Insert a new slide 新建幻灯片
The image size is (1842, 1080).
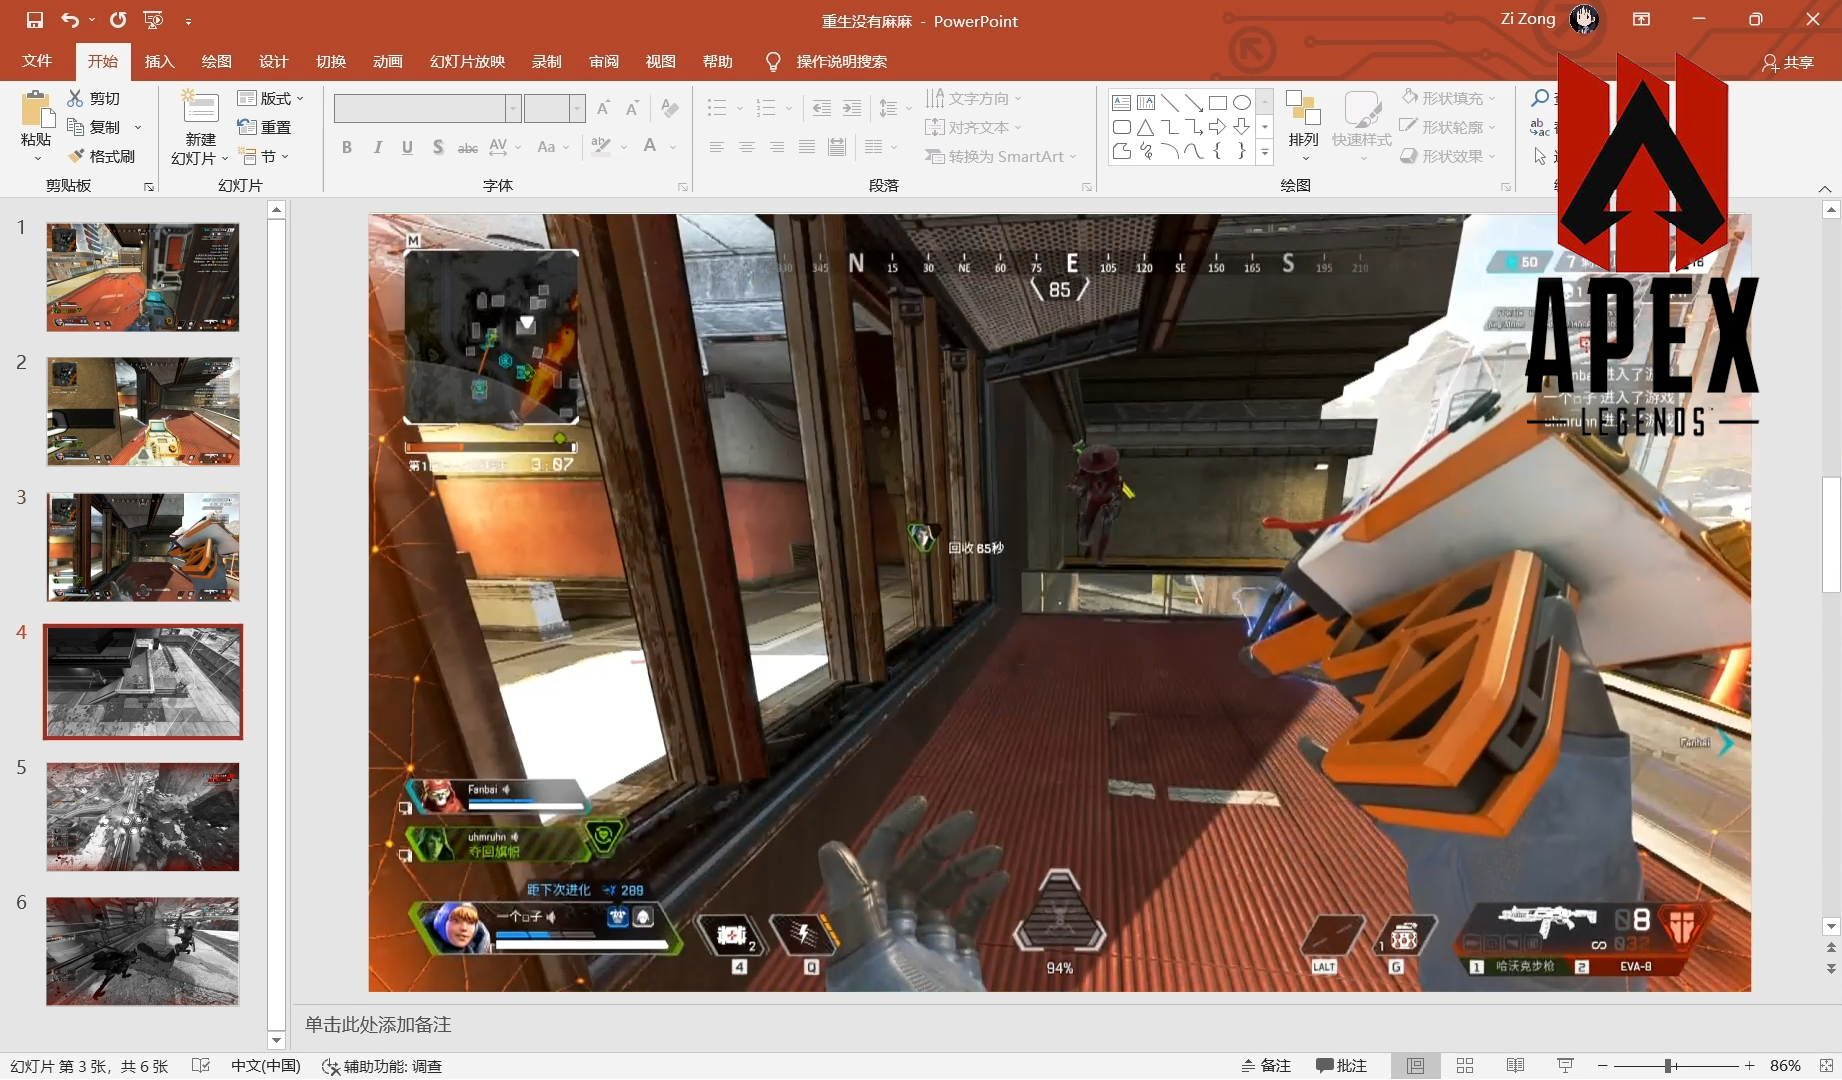pyautogui.click(x=200, y=127)
